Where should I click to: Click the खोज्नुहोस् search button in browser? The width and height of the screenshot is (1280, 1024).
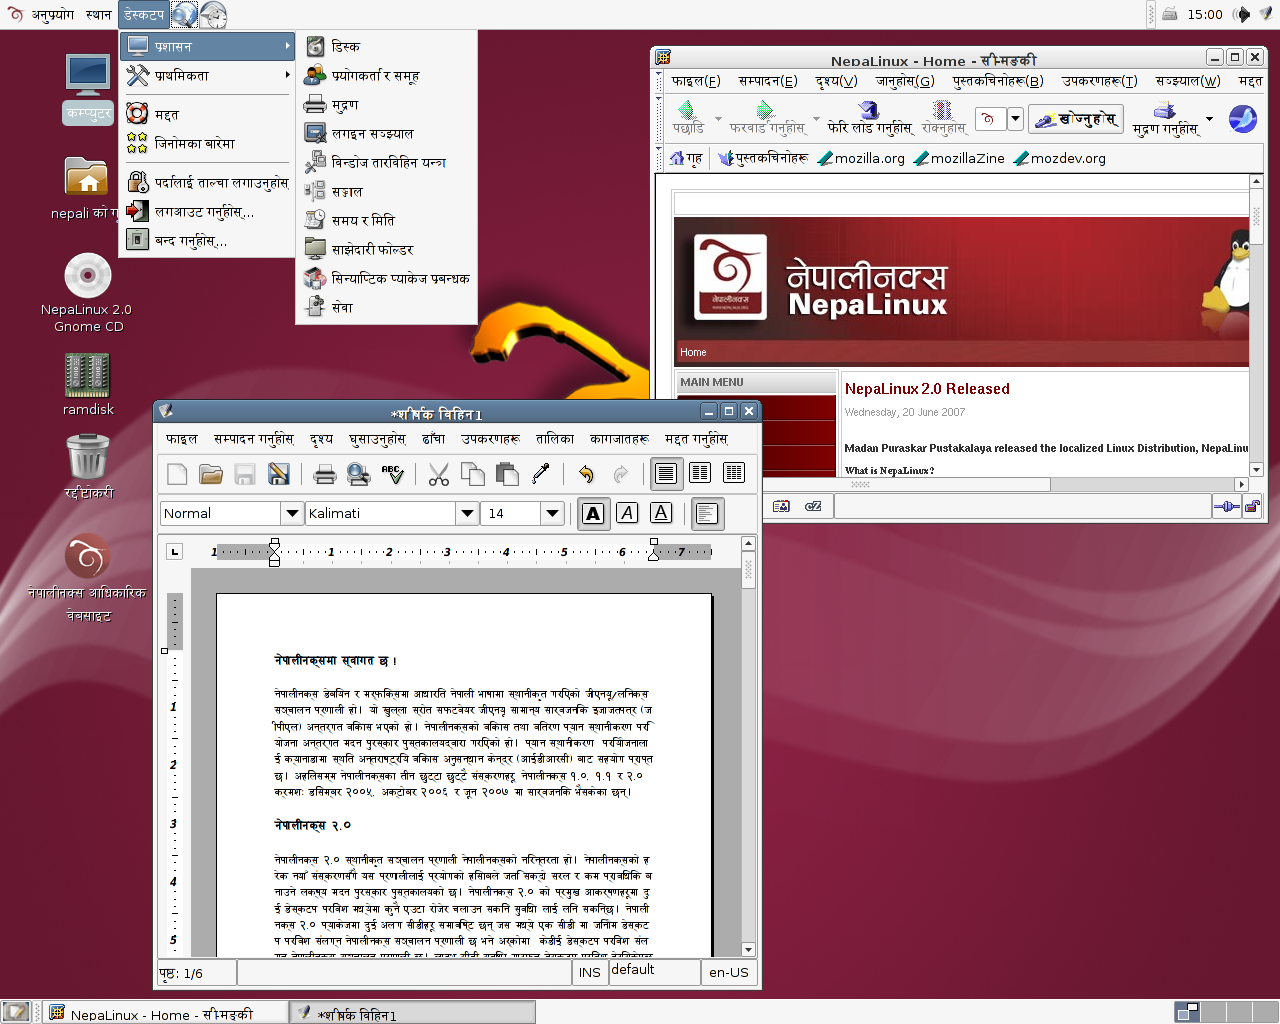pos(1076,119)
